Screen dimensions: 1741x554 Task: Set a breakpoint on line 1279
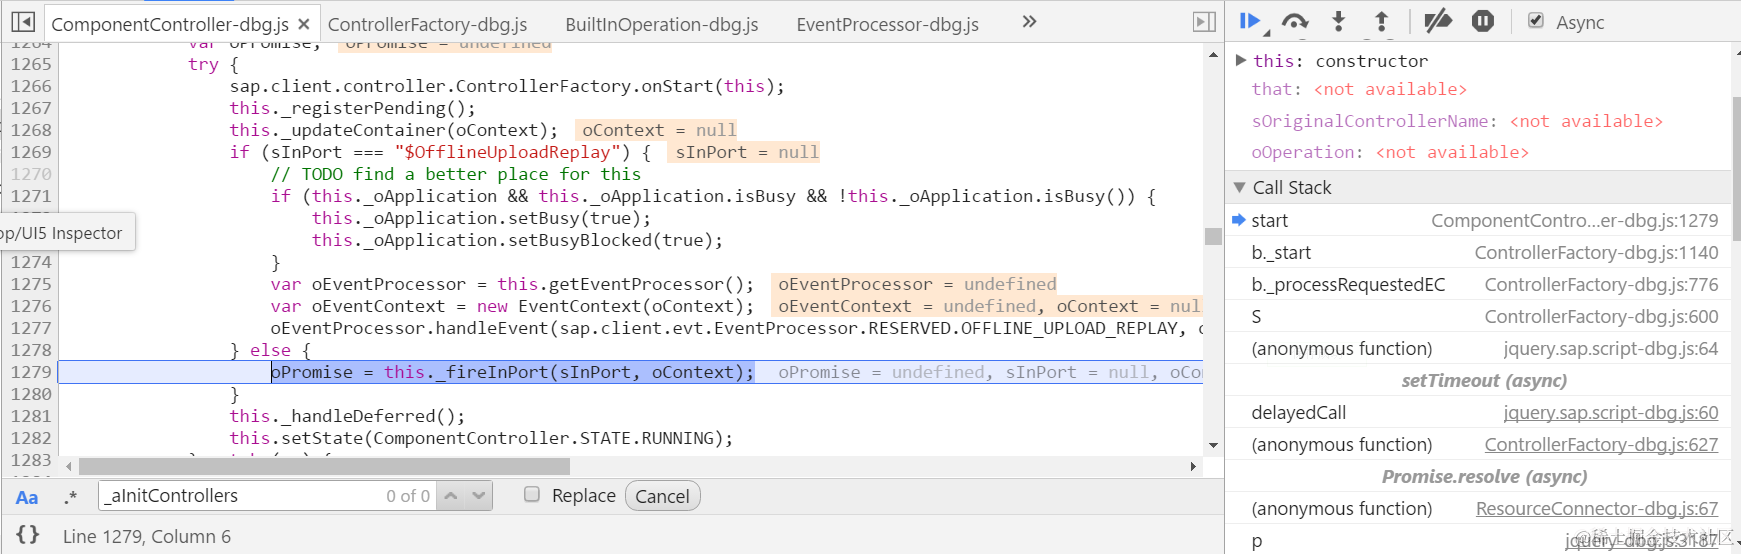pyautogui.click(x=30, y=372)
